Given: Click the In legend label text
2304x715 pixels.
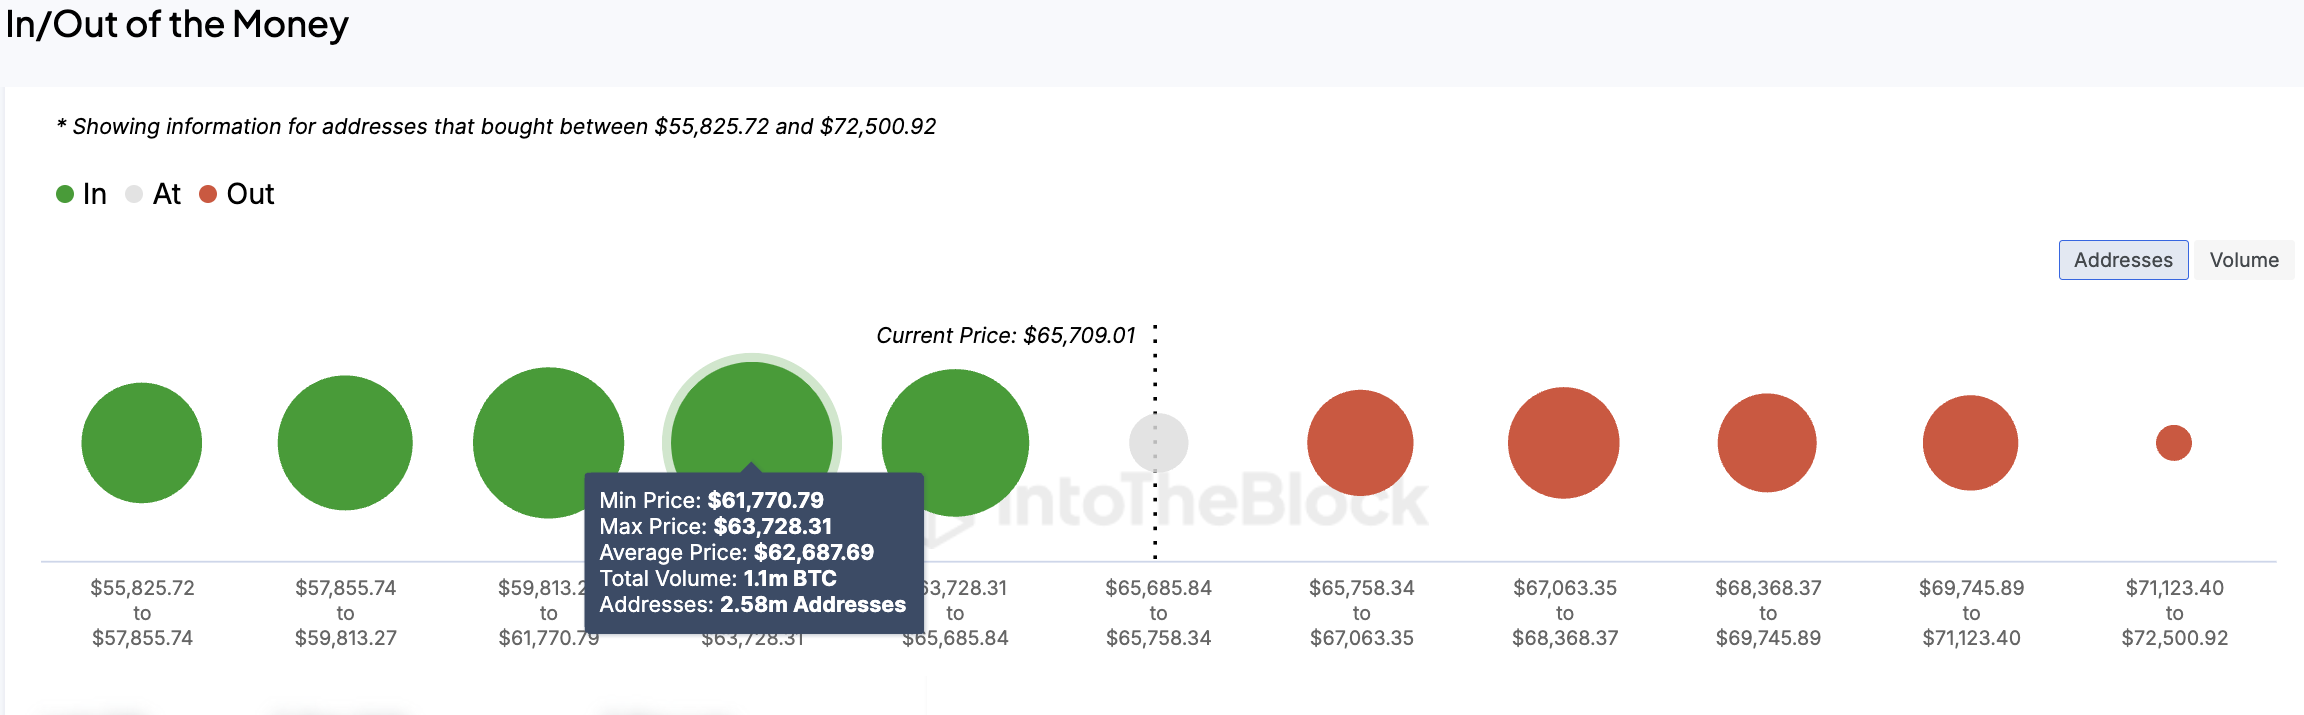Looking at the screenshot, I should (95, 194).
